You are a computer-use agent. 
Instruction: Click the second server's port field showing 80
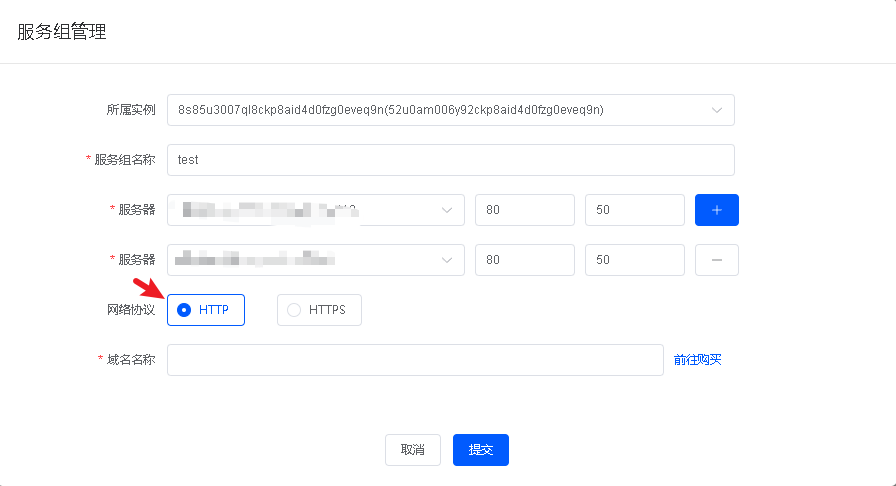point(524,260)
